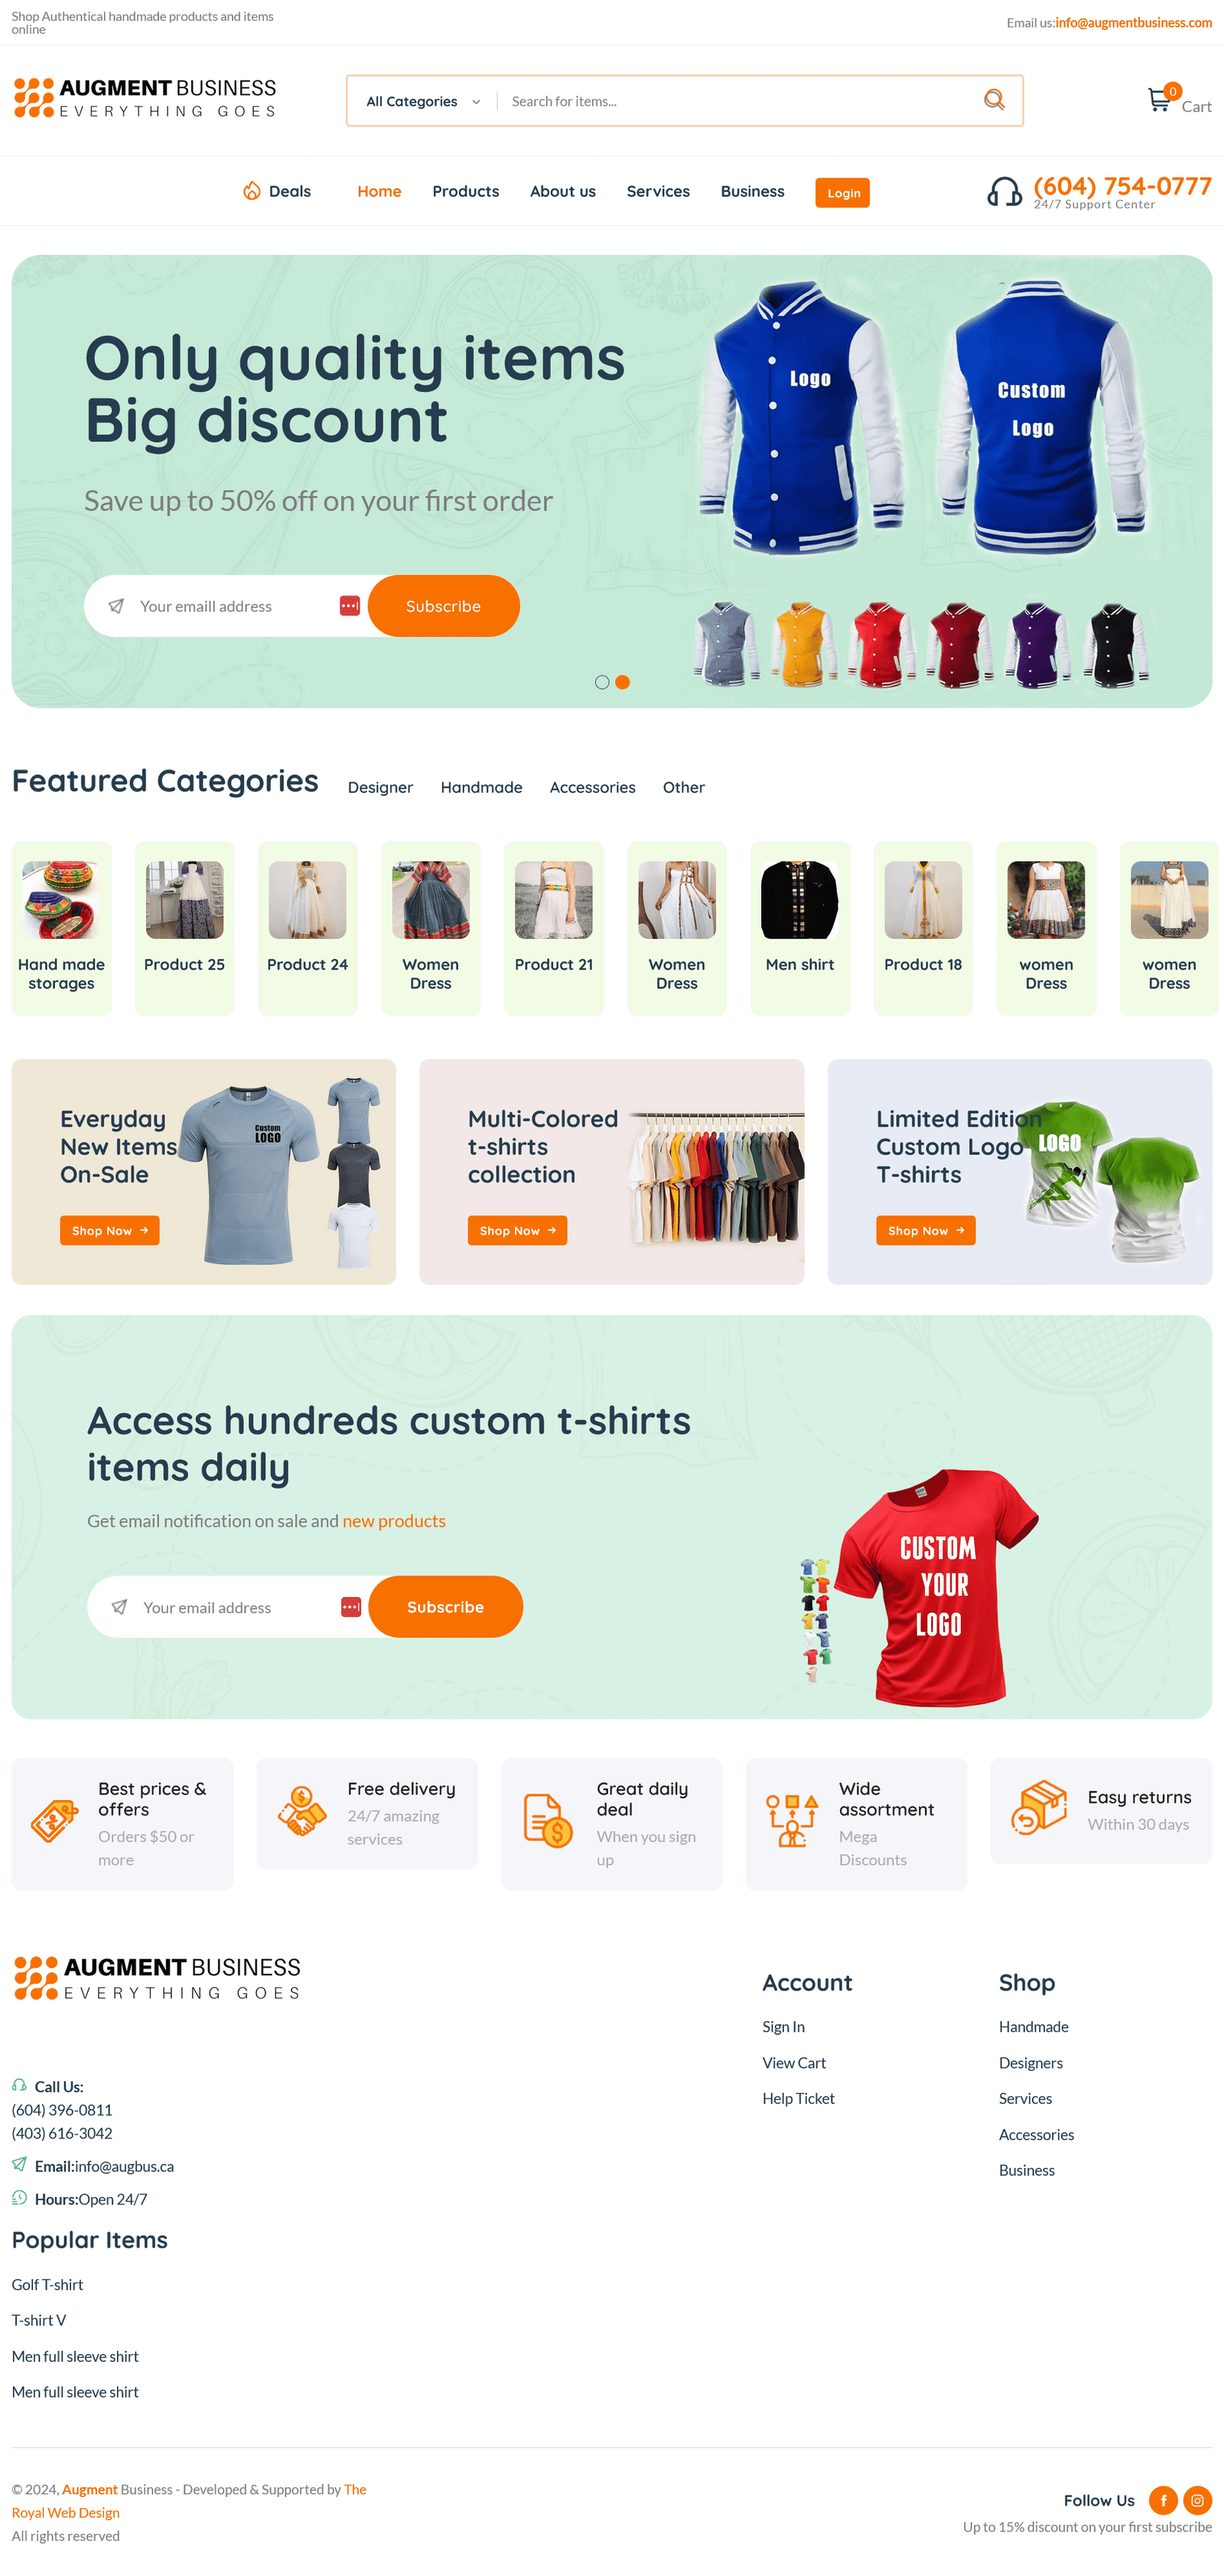
Task: Switch to the Accessories category tab
Action: pyautogui.click(x=592, y=787)
